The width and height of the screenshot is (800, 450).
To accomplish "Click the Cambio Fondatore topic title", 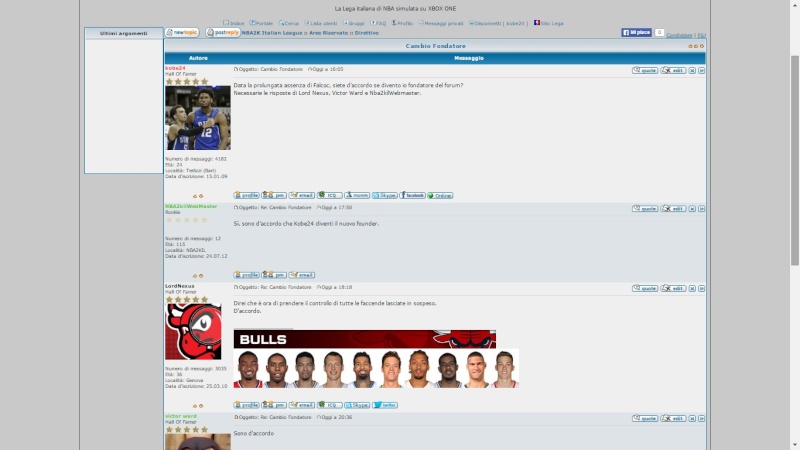I will [x=436, y=46].
